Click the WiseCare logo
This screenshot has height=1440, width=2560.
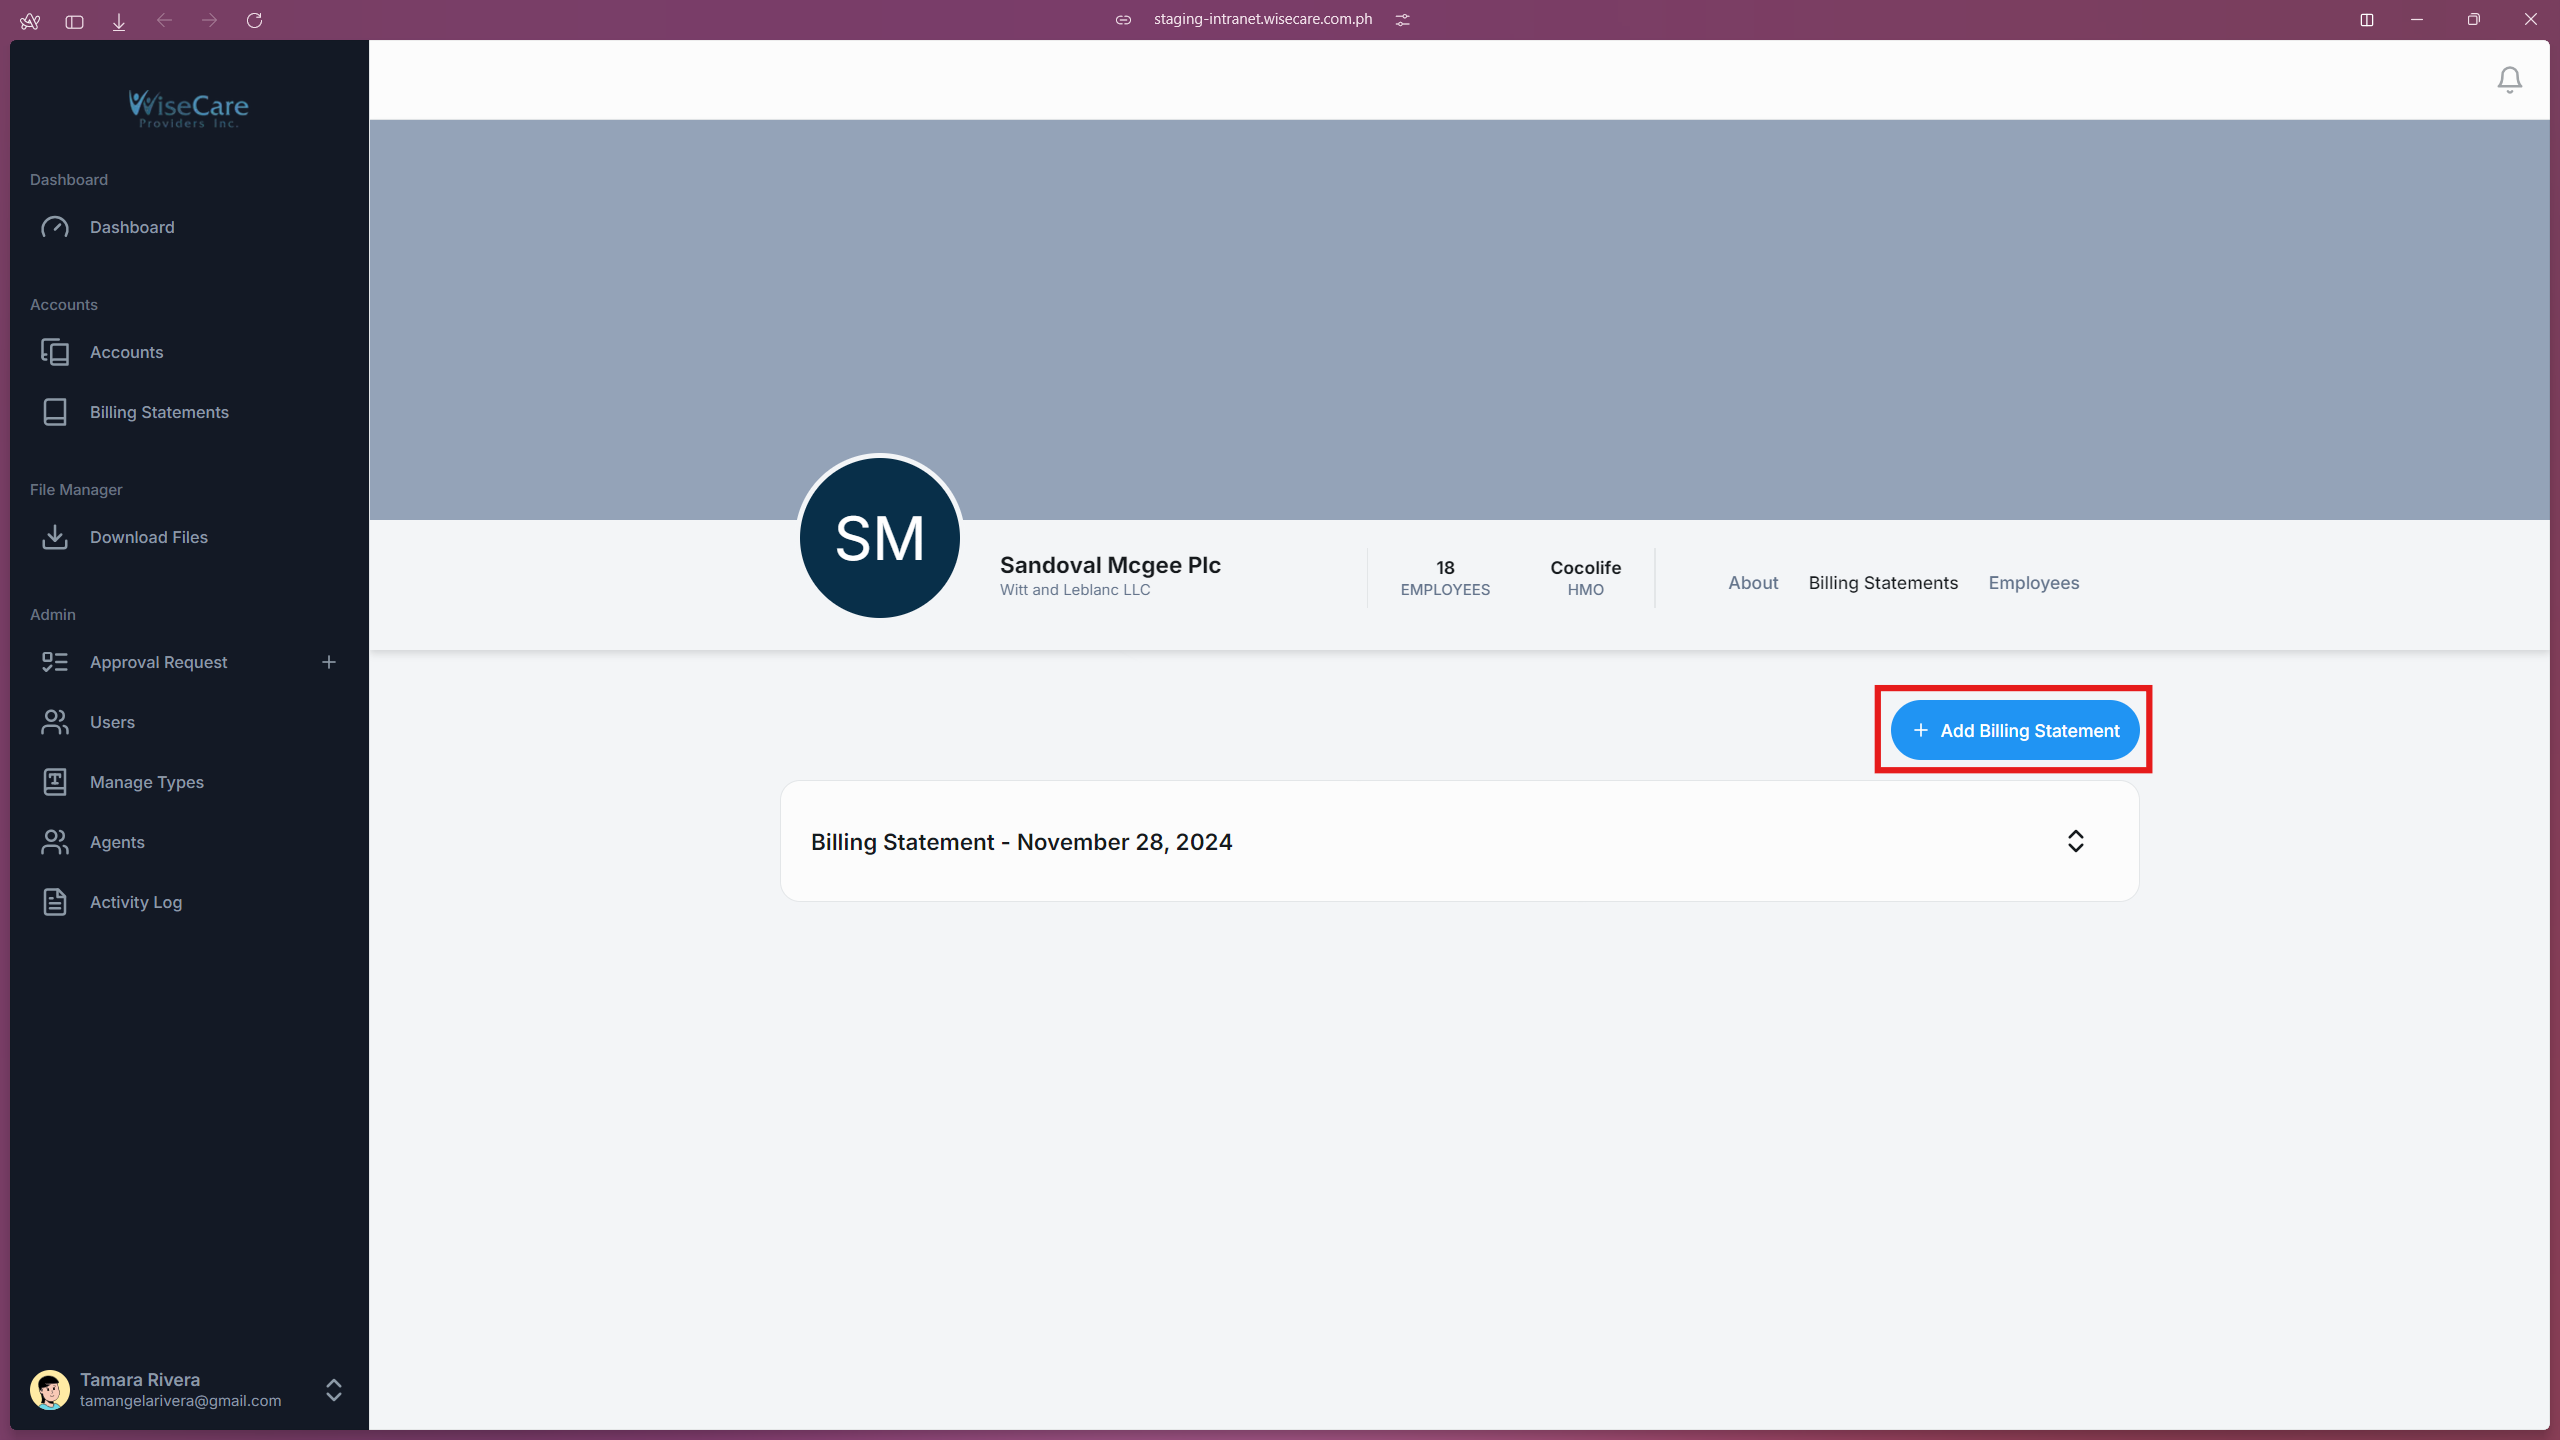click(x=188, y=108)
